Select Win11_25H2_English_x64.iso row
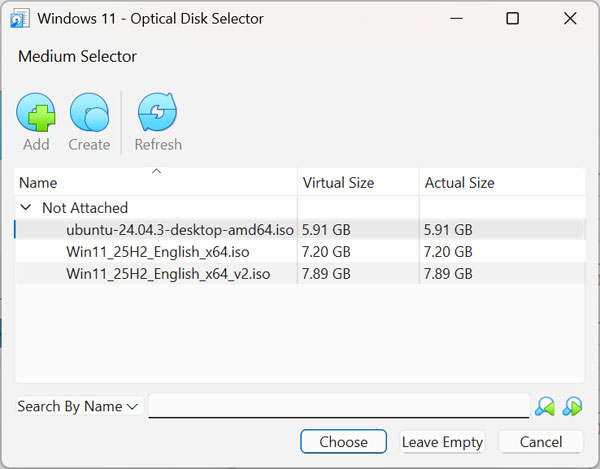Viewport: 600px width, 469px height. pyautogui.click(x=300, y=252)
